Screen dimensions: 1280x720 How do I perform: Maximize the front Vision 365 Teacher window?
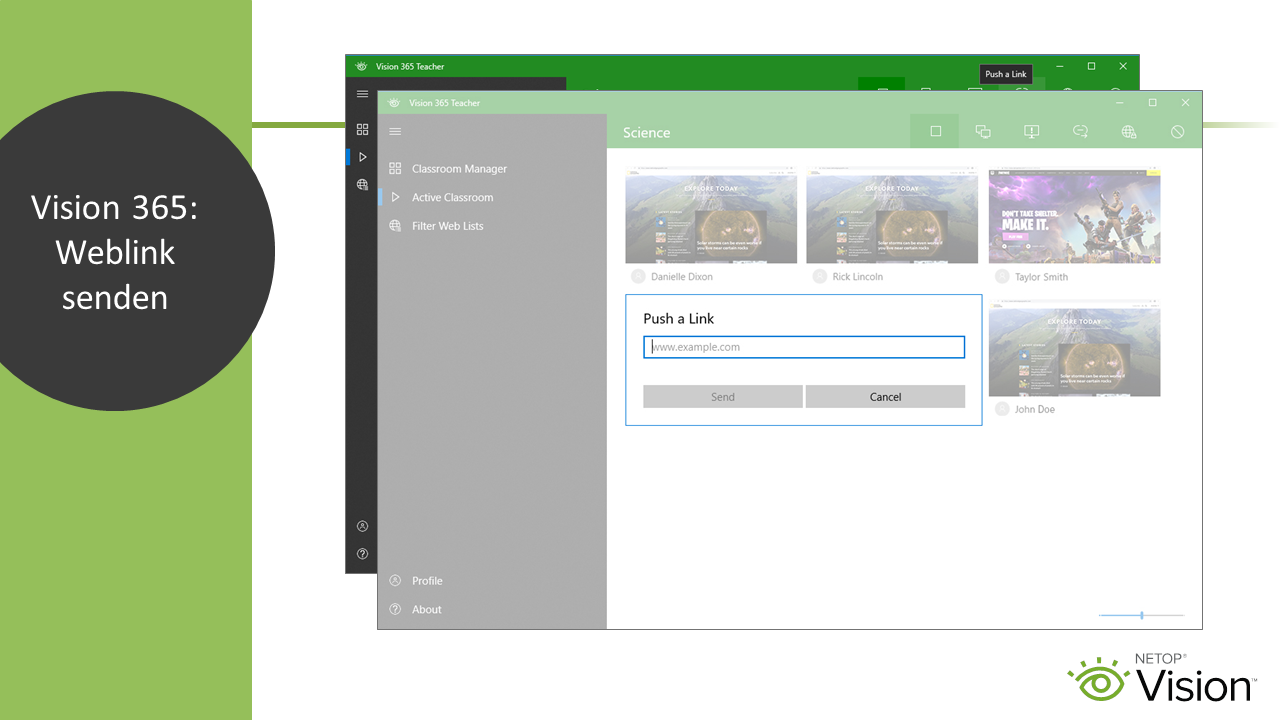(x=1152, y=102)
